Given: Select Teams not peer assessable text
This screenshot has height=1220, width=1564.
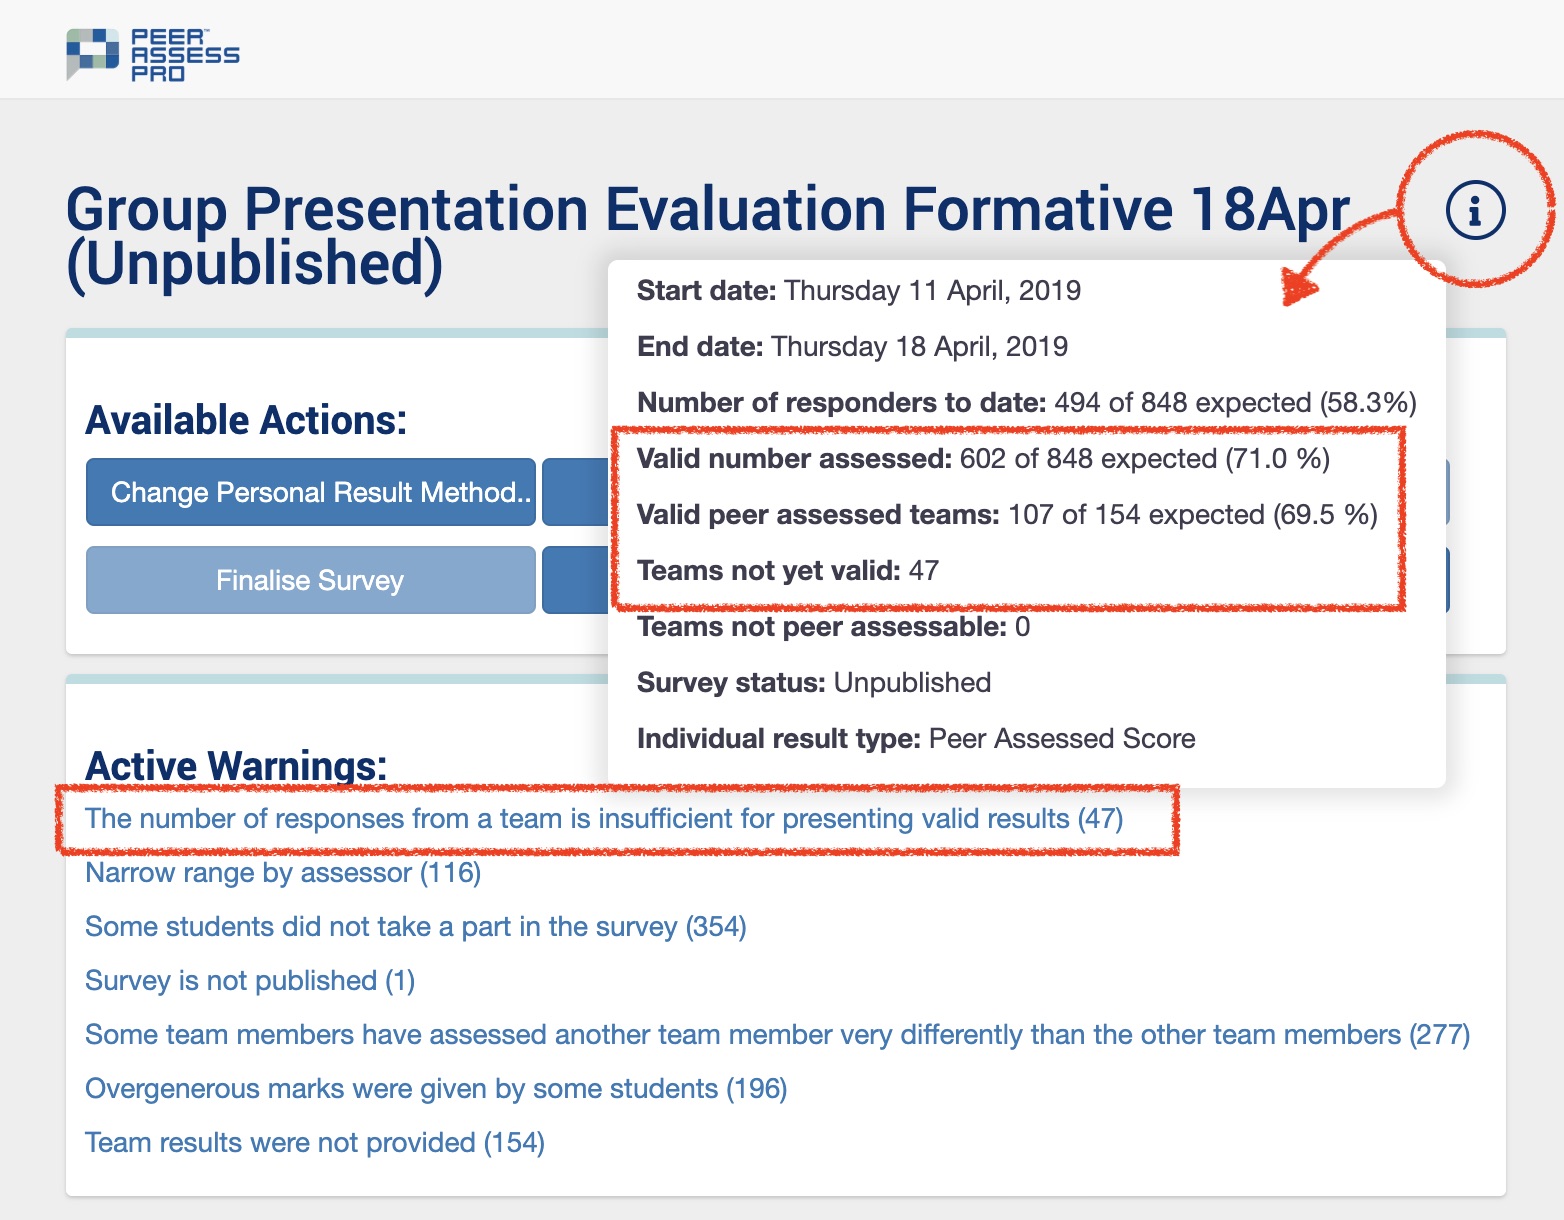Looking at the screenshot, I should (833, 627).
